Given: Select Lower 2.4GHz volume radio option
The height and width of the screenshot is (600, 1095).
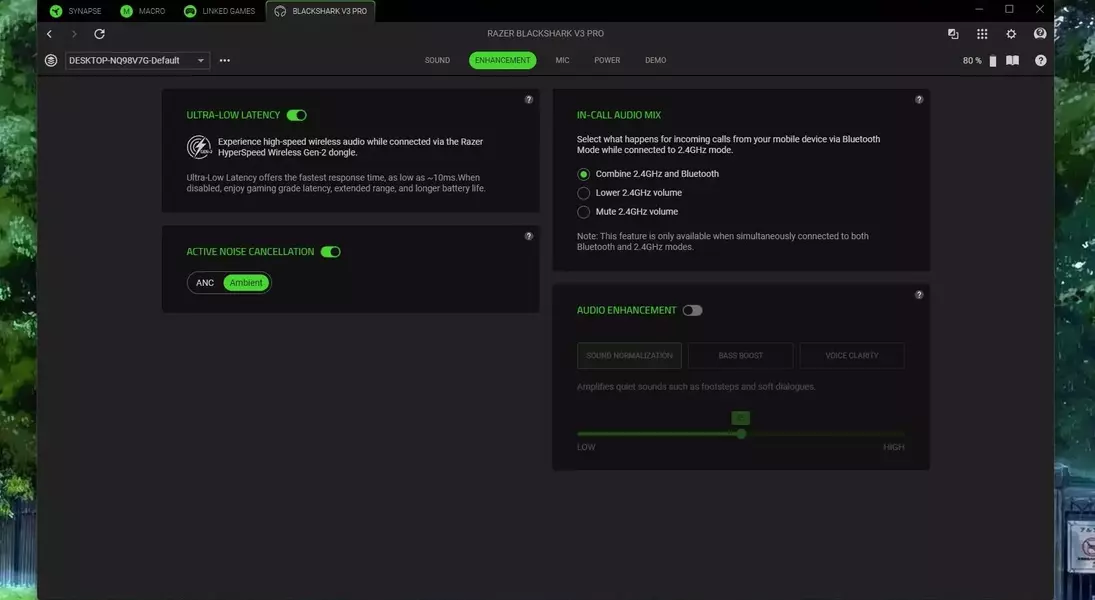Looking at the screenshot, I should (x=584, y=193).
